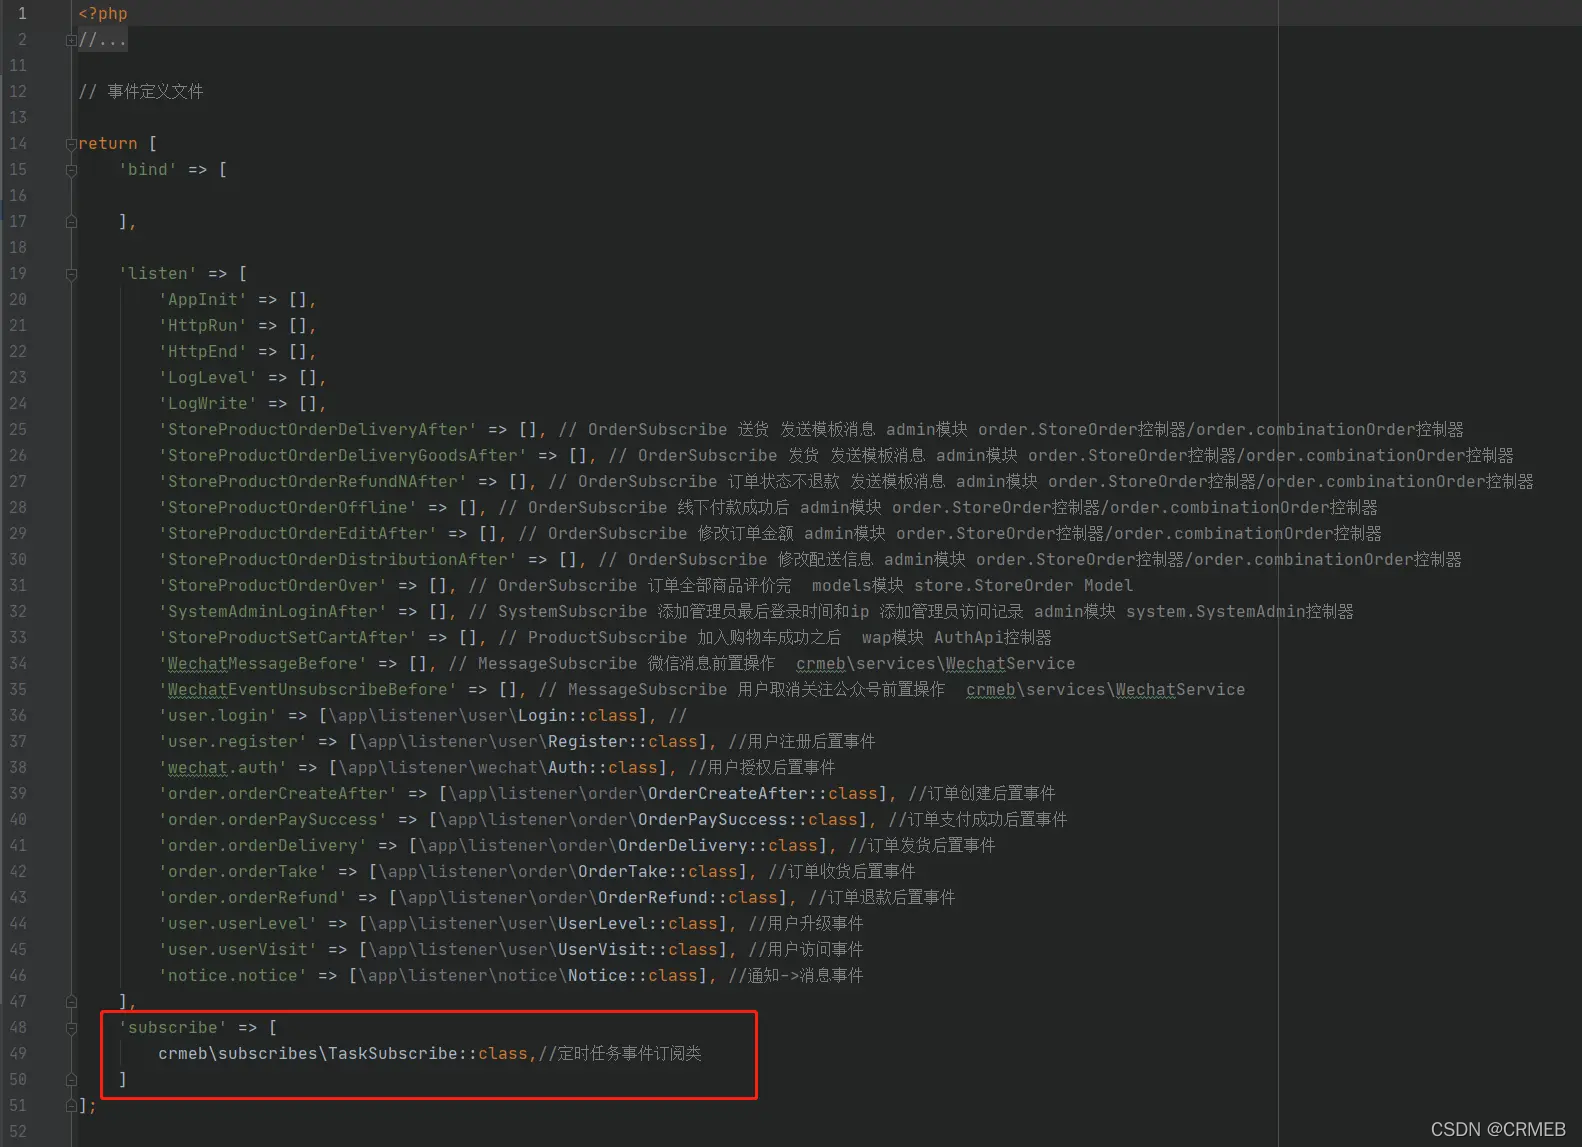Viewport: 1582px width, 1147px height.
Task: Click the 'order.orderCreateAfter' key
Action: 278,794
